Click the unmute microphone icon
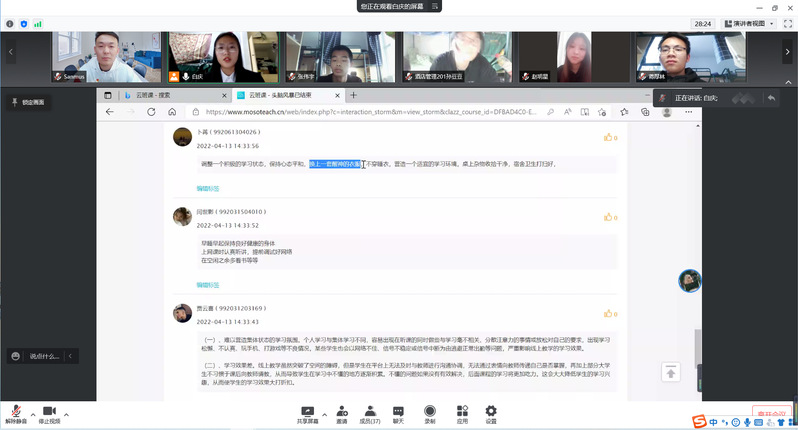Screen dimensions: 798x430 pos(15,411)
